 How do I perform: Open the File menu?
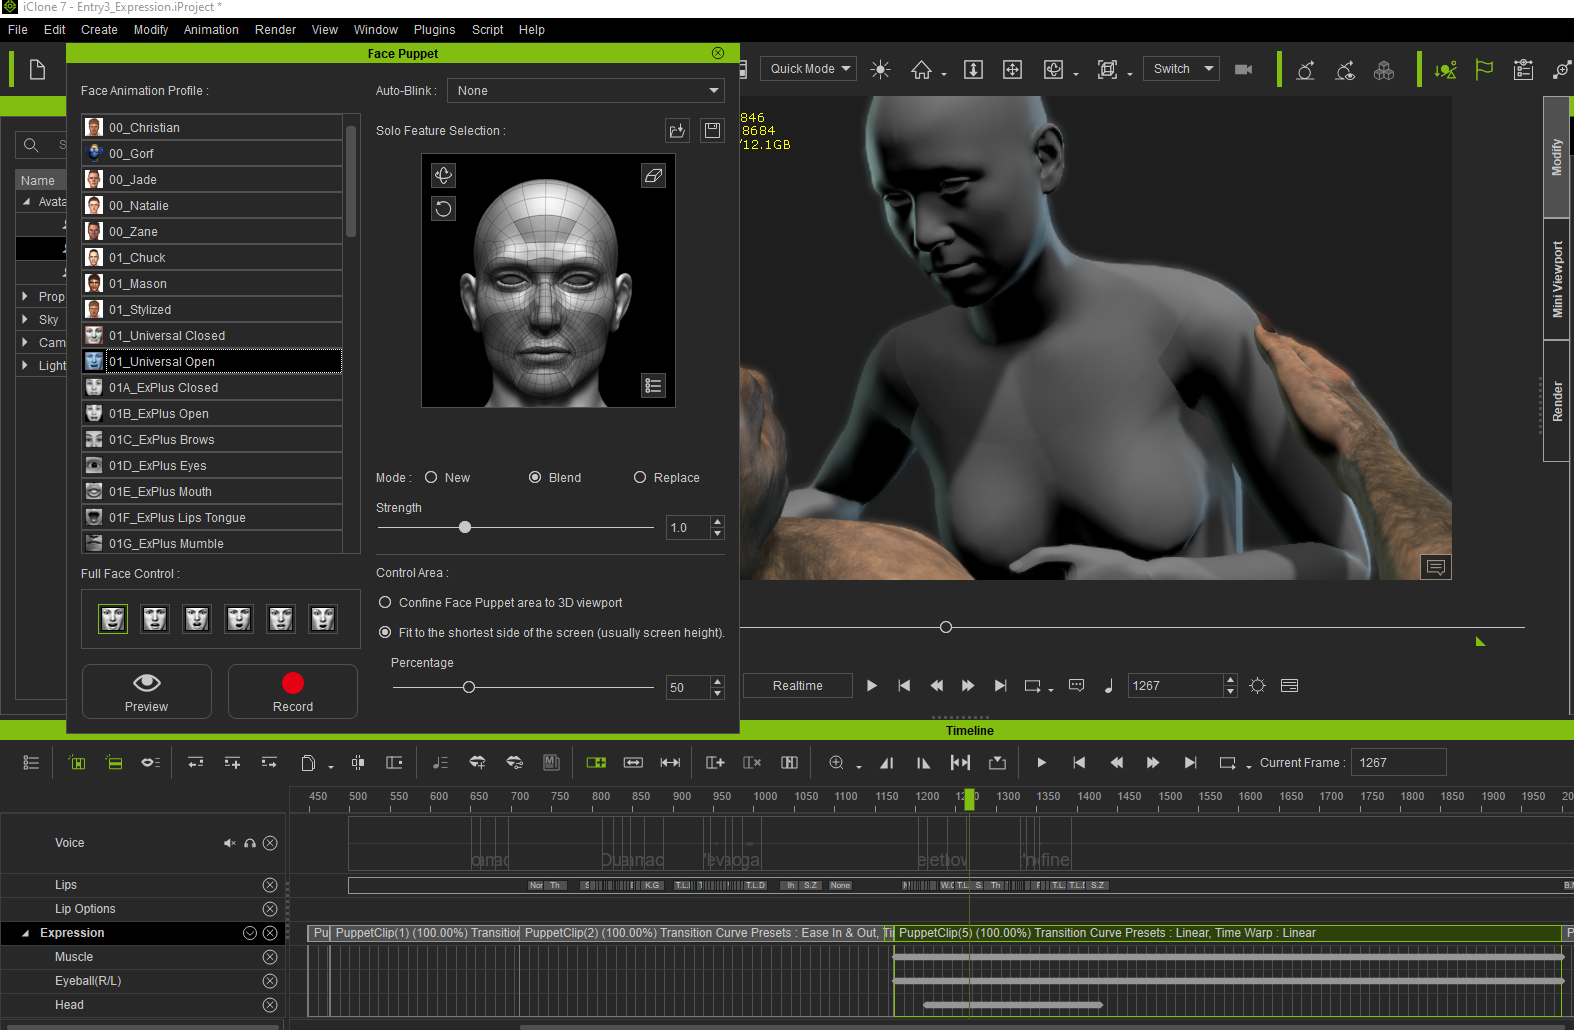18,30
